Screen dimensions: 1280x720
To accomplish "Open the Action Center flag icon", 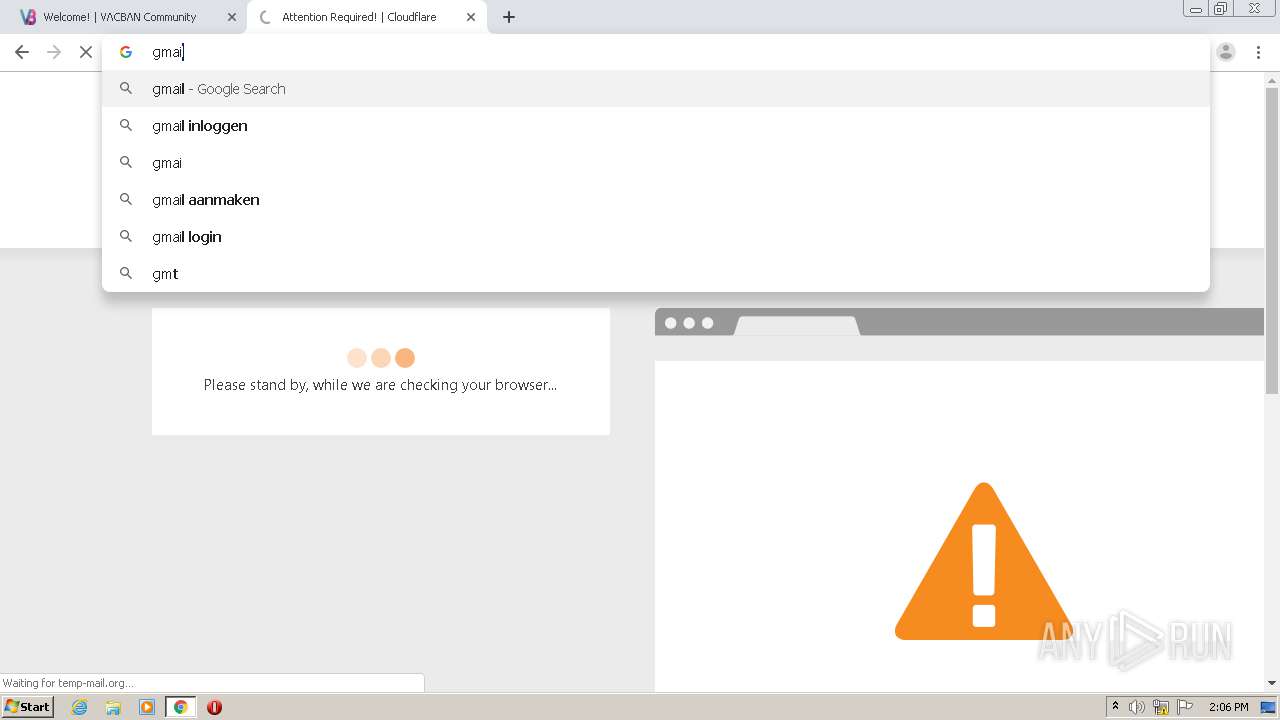I will 1185,707.
